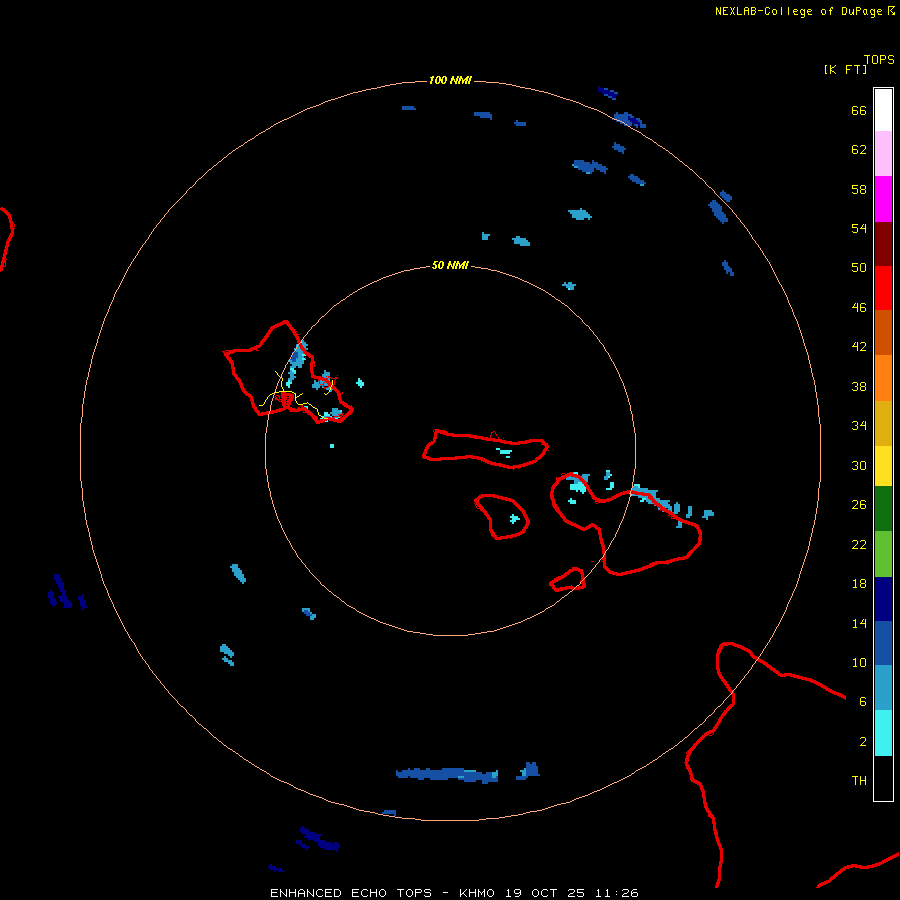The height and width of the screenshot is (900, 900).
Task: Click the legend value 66
Action: click(x=859, y=110)
